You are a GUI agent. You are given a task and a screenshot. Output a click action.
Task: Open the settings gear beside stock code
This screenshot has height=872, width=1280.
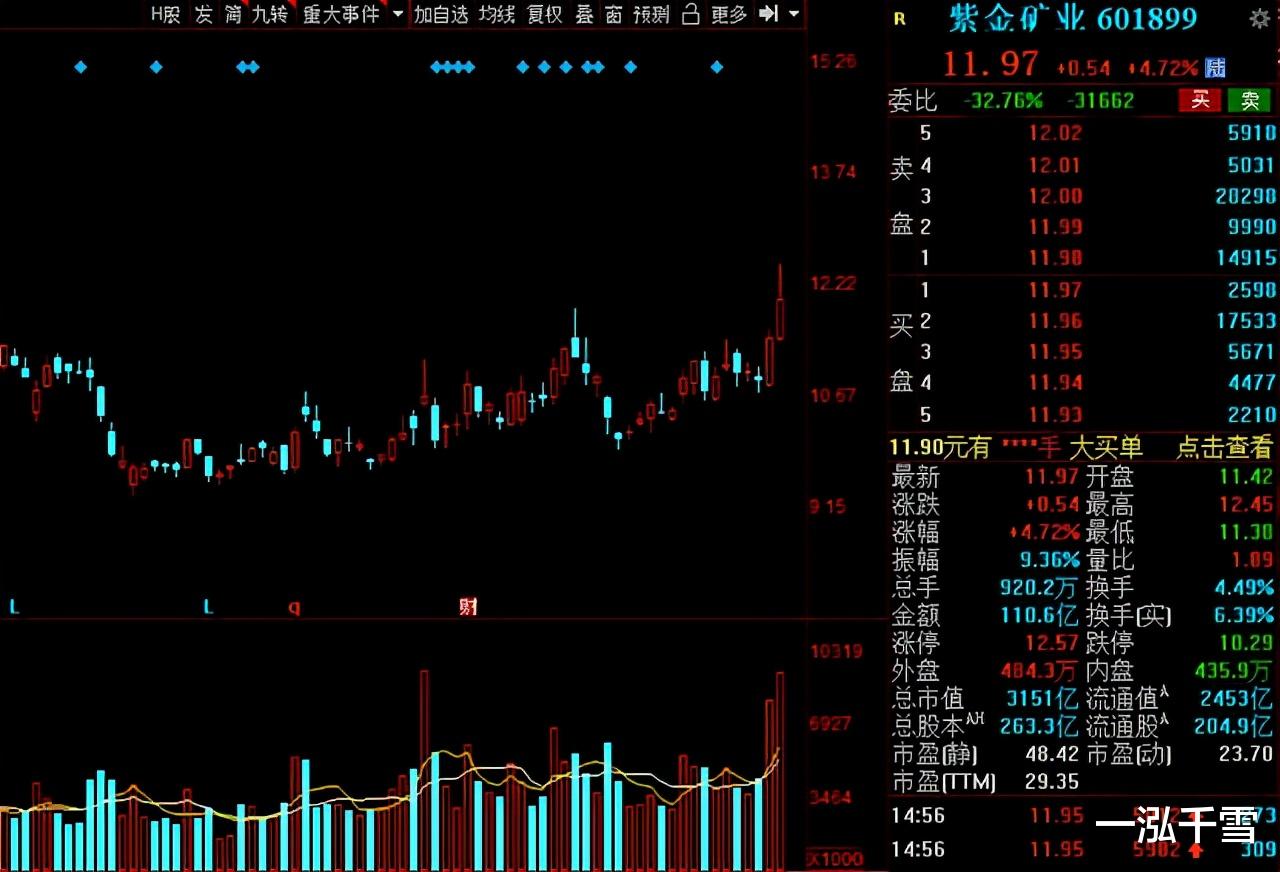1259,19
